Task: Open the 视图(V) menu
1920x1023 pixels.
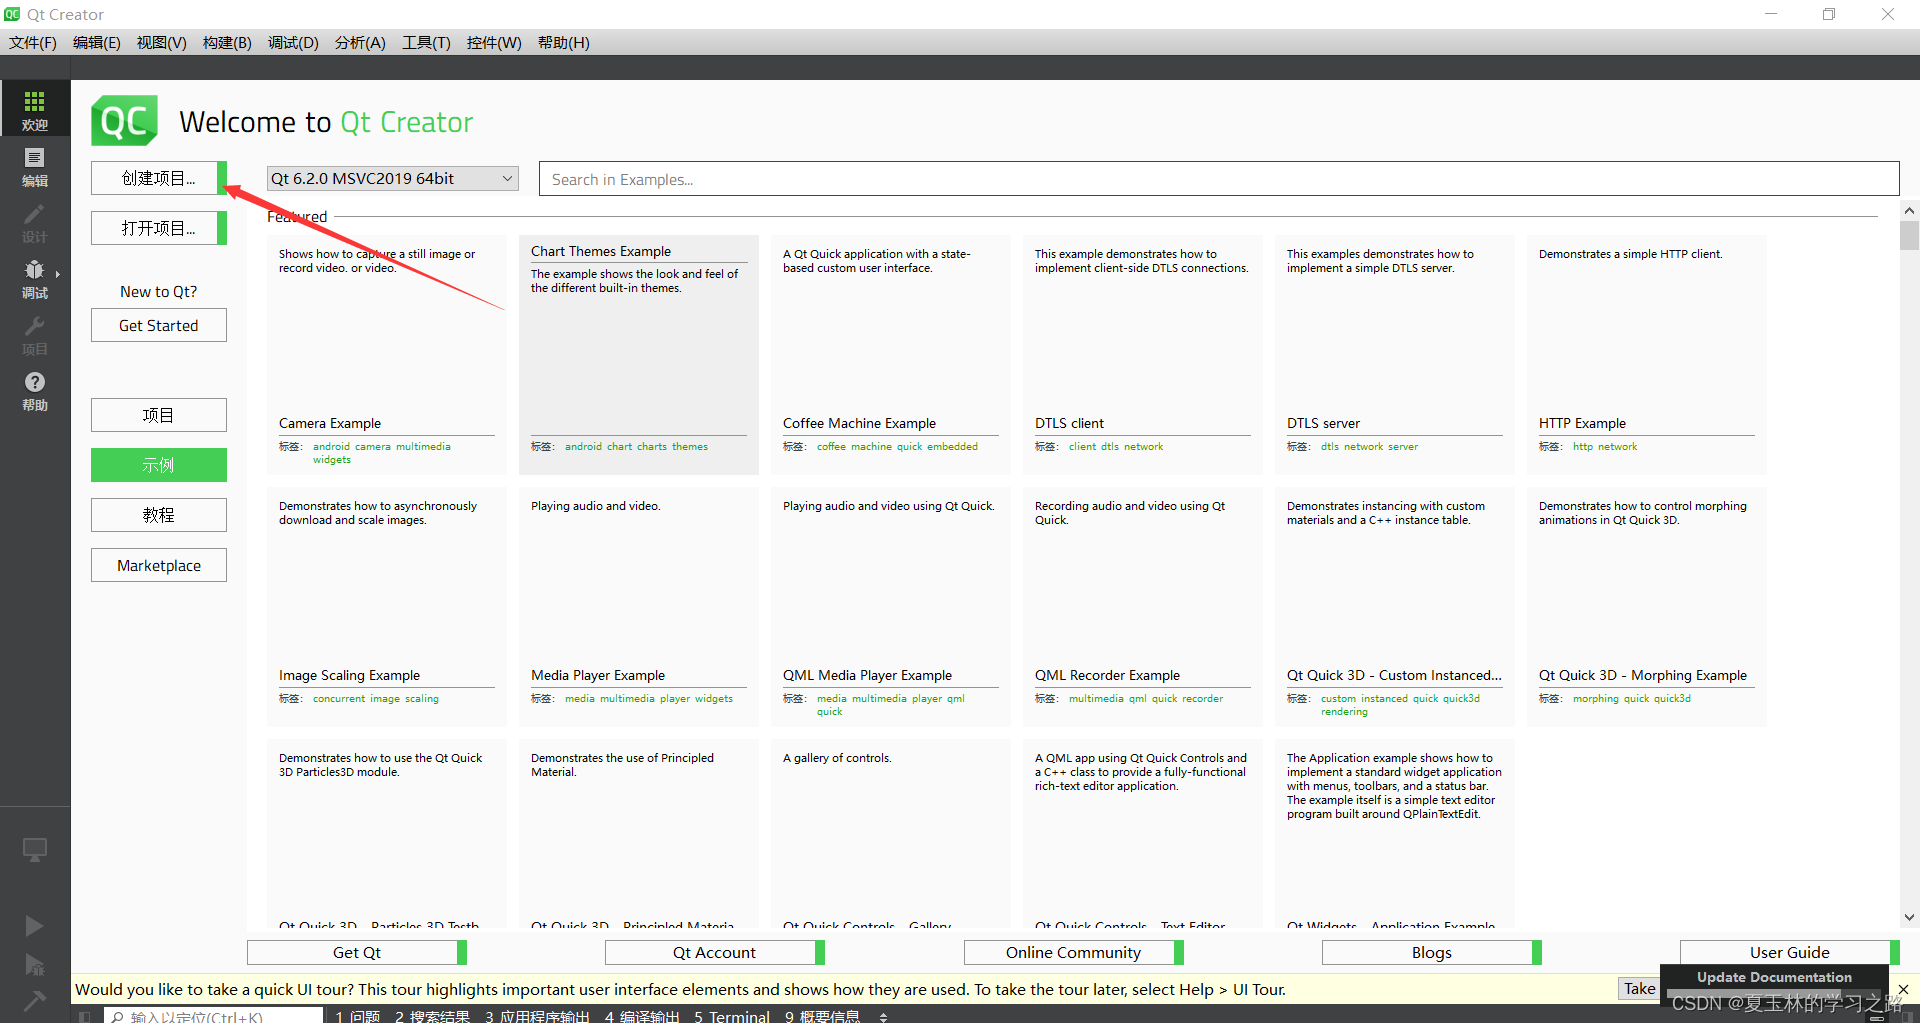Action: click(x=162, y=42)
